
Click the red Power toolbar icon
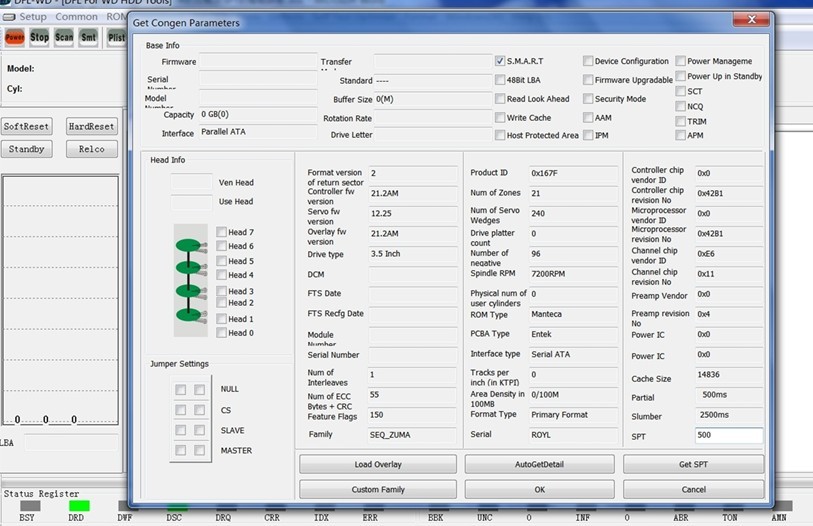(x=14, y=37)
